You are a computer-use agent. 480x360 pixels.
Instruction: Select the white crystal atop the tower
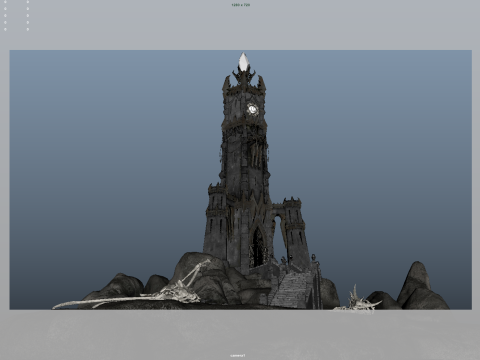tap(243, 61)
